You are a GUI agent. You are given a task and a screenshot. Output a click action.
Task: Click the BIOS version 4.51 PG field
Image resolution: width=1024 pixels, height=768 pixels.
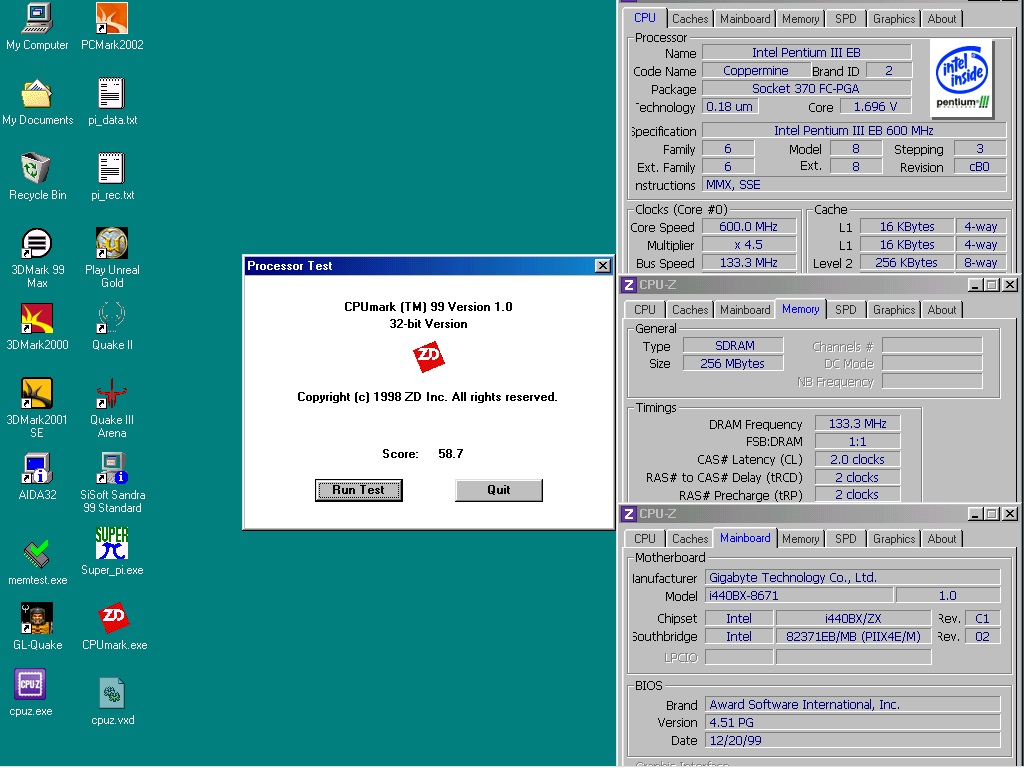852,722
